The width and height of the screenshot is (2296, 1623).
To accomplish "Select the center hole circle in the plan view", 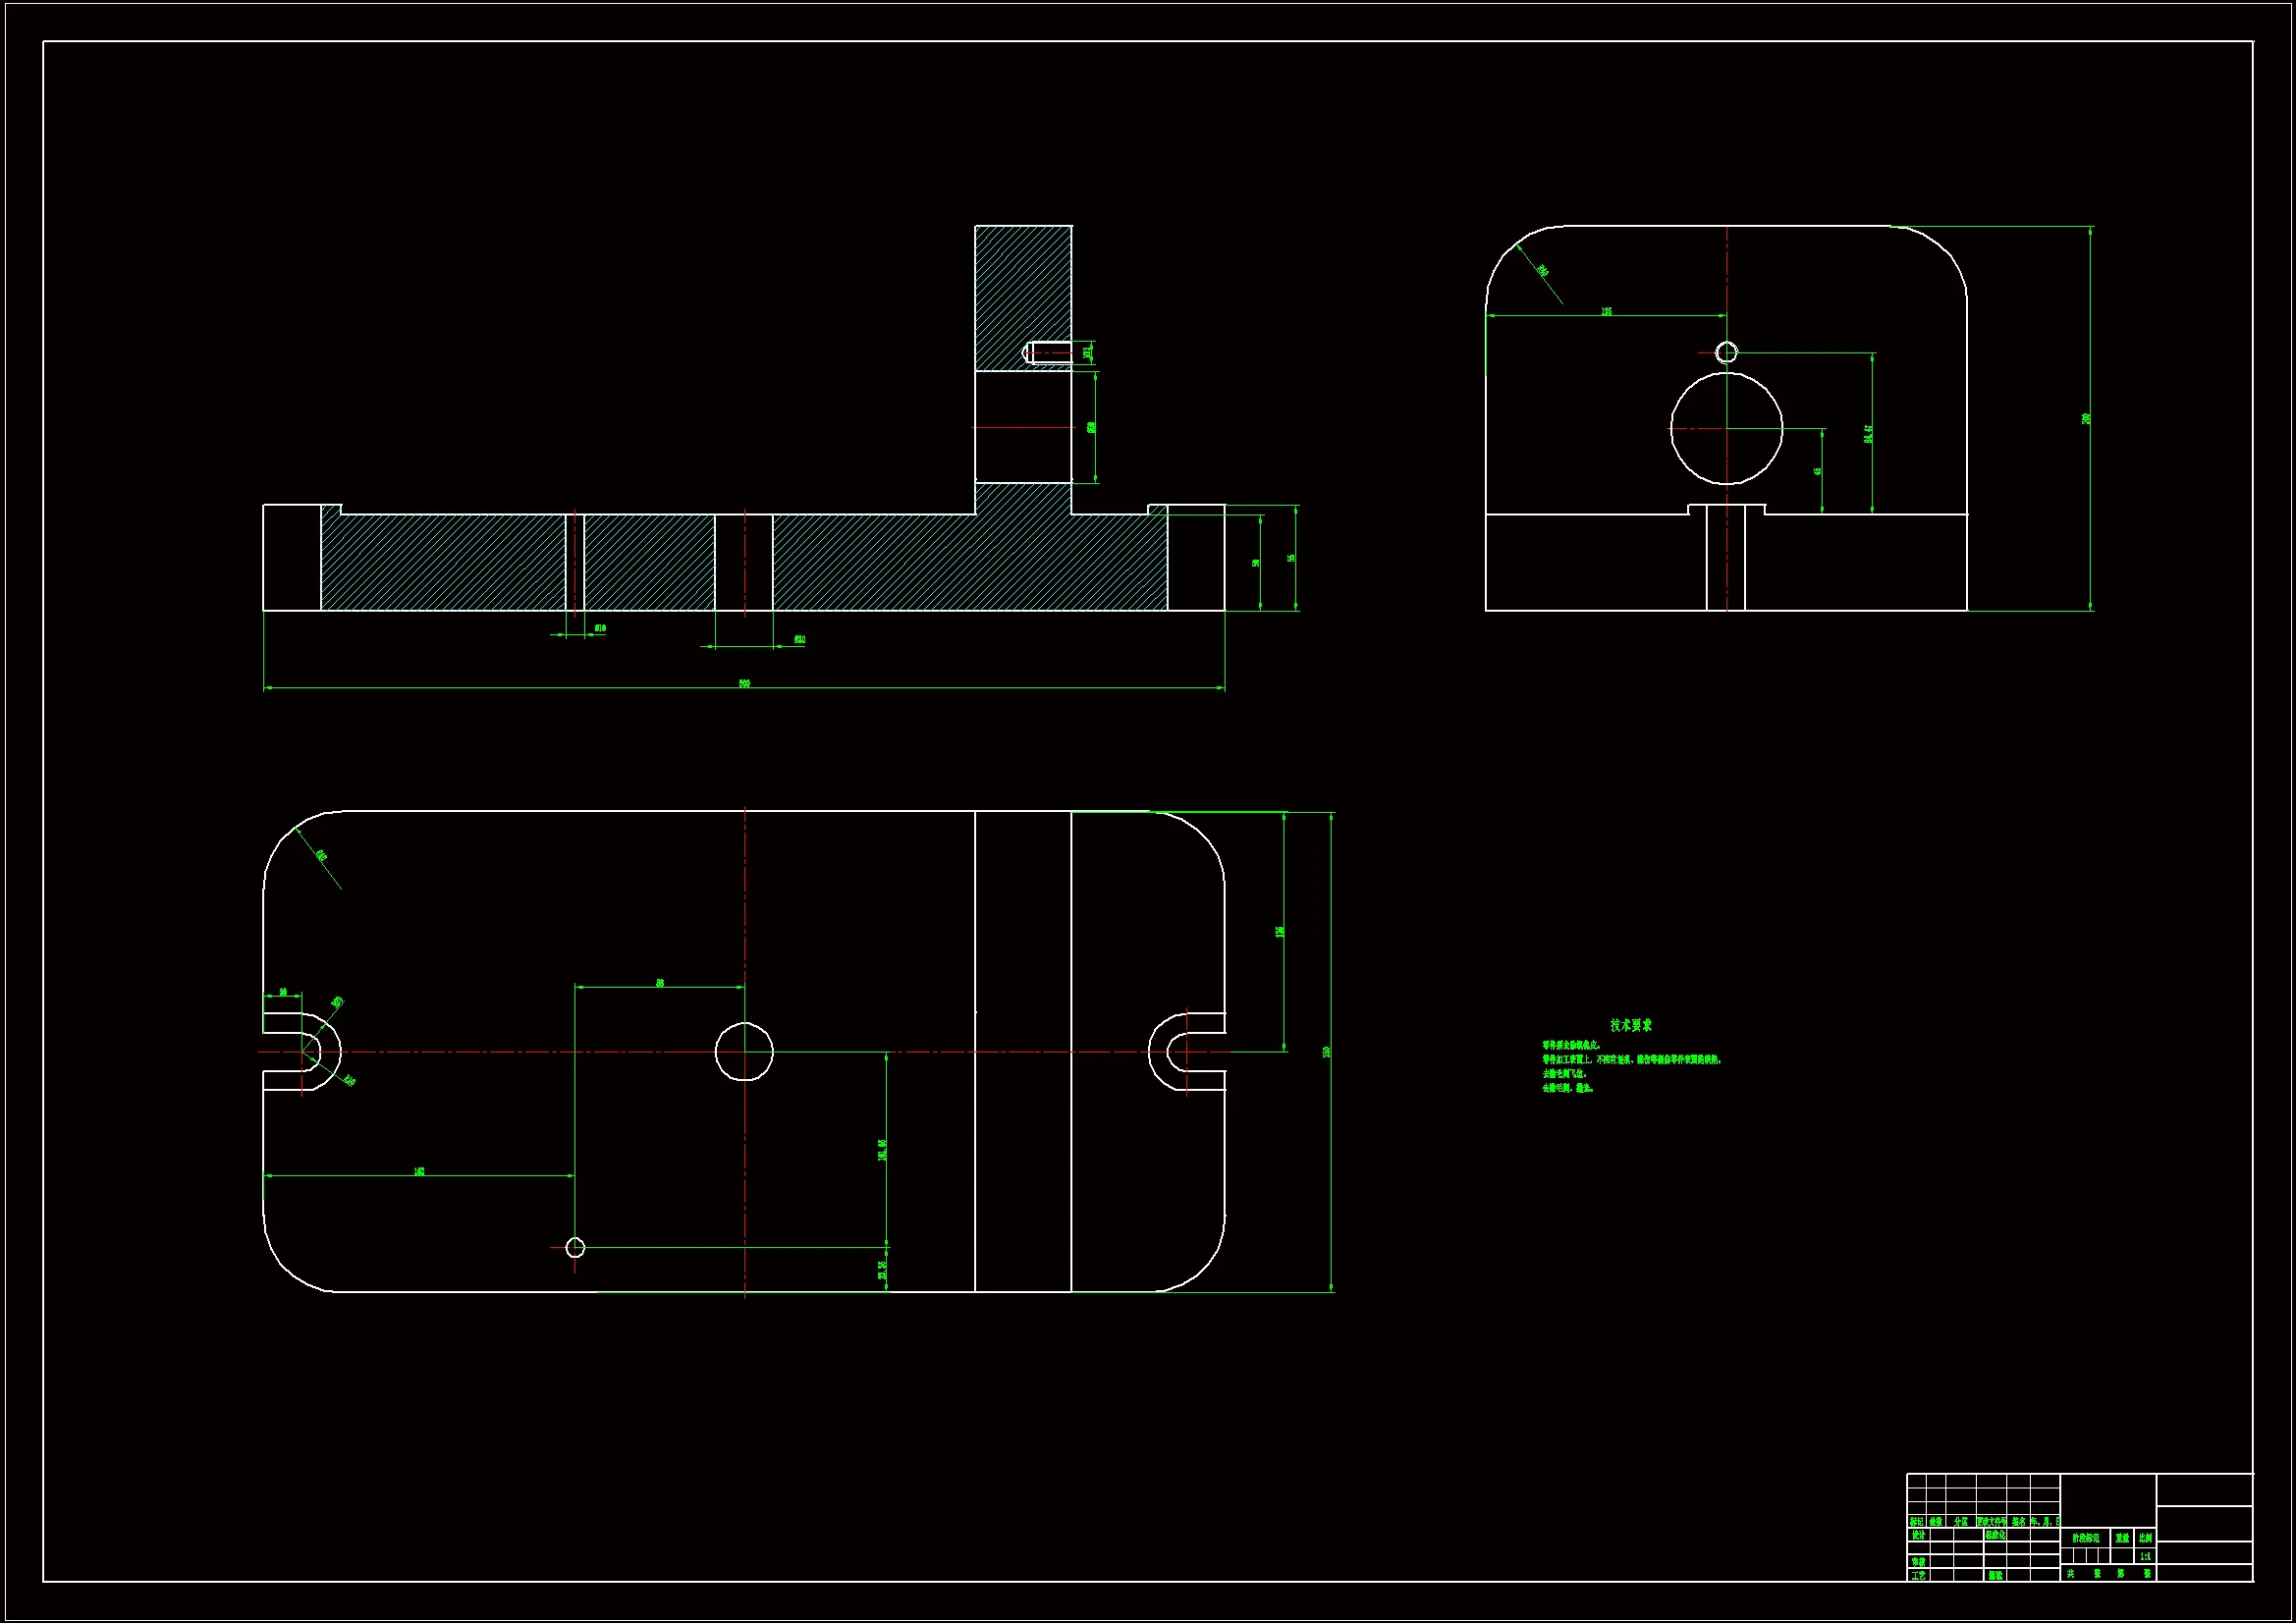I will click(x=744, y=1051).
